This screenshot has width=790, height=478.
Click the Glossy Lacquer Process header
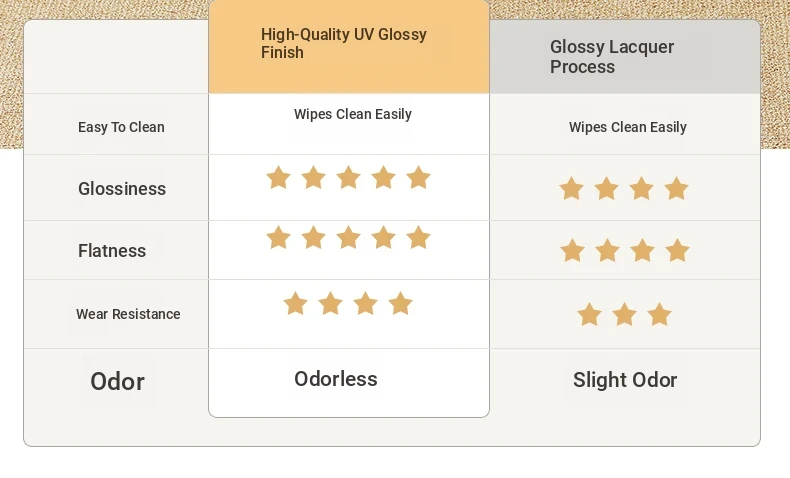[x=612, y=56]
